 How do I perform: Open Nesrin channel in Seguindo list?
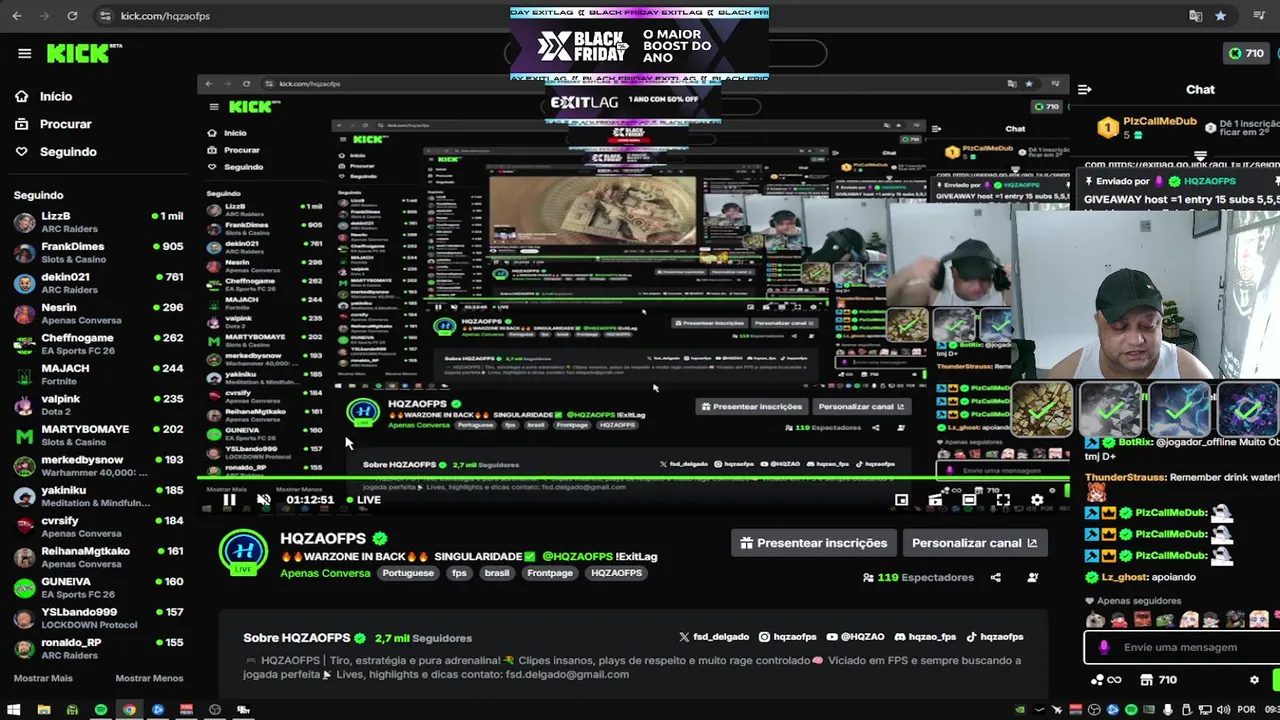(x=98, y=313)
